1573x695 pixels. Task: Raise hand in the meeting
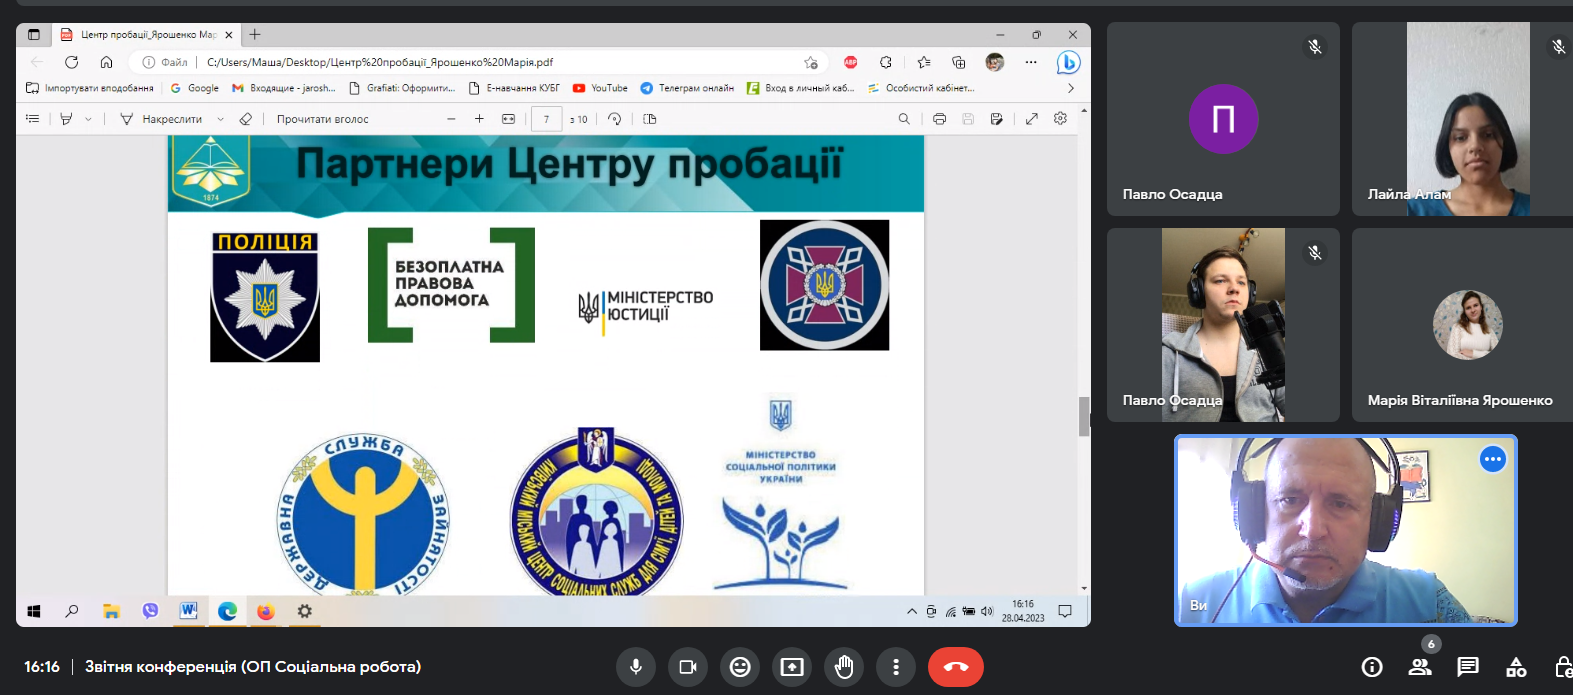[844, 667]
